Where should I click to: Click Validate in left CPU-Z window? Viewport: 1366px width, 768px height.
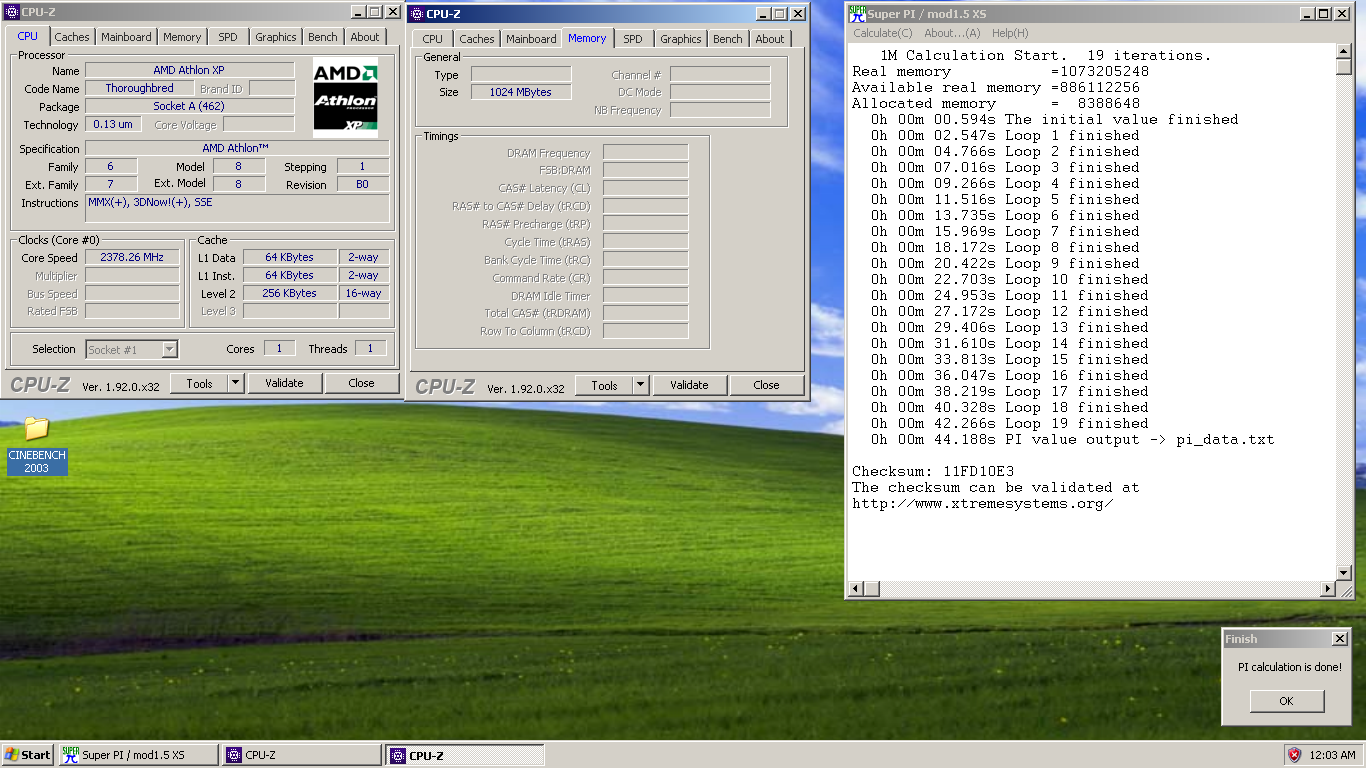coord(284,383)
